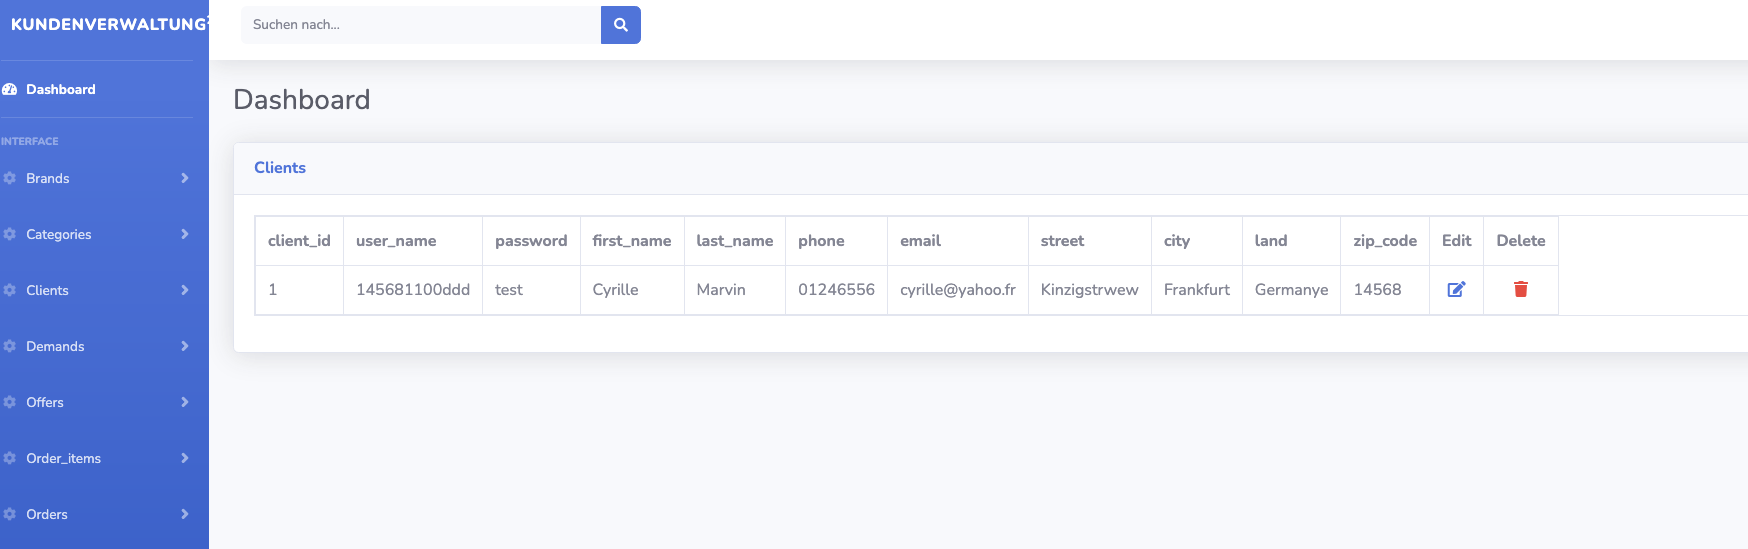
Task: Open the Dashboard sidebar link
Action: 97,89
